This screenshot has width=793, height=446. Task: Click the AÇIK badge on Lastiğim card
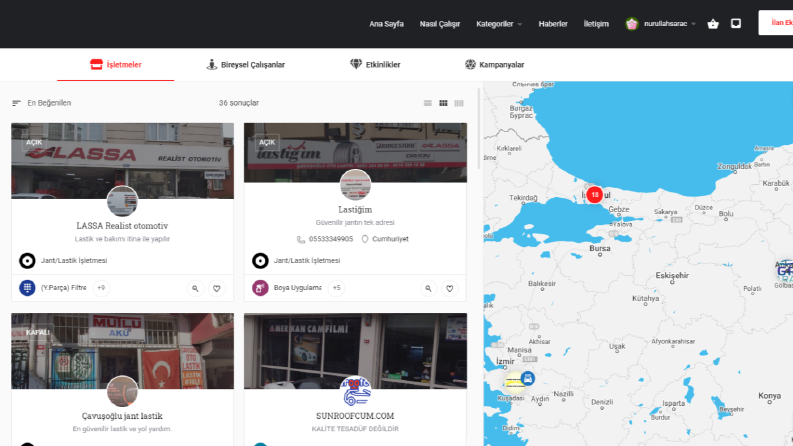coord(267,143)
